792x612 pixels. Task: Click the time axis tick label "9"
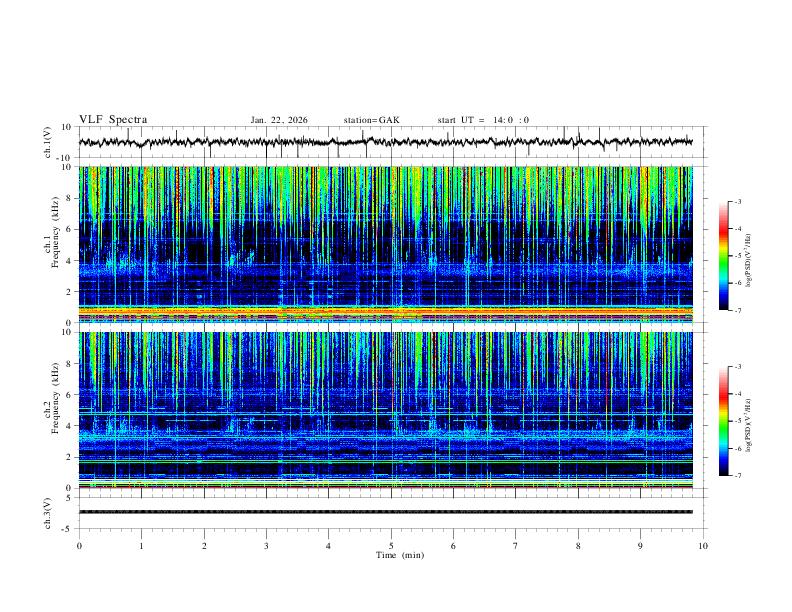(x=640, y=546)
